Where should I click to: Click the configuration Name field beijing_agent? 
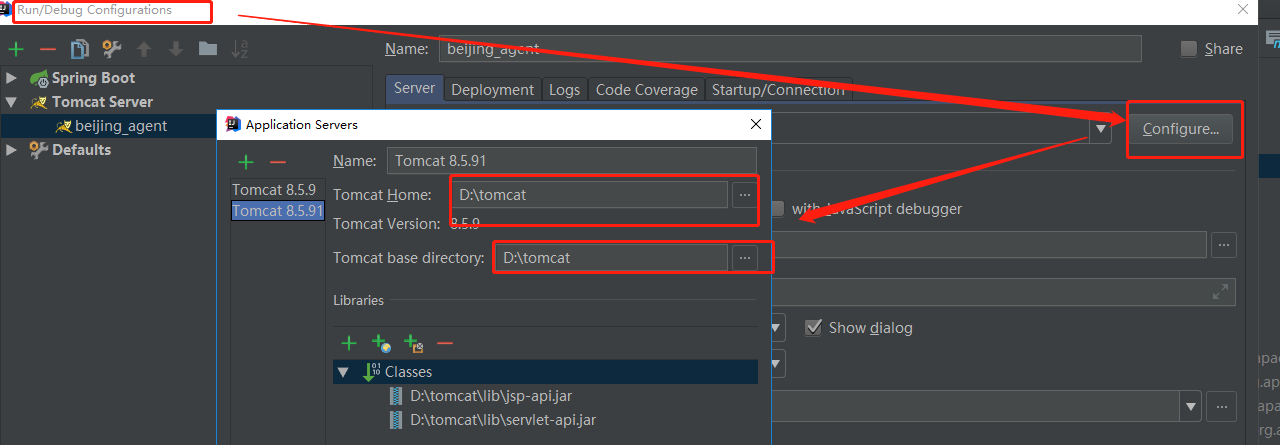point(789,49)
